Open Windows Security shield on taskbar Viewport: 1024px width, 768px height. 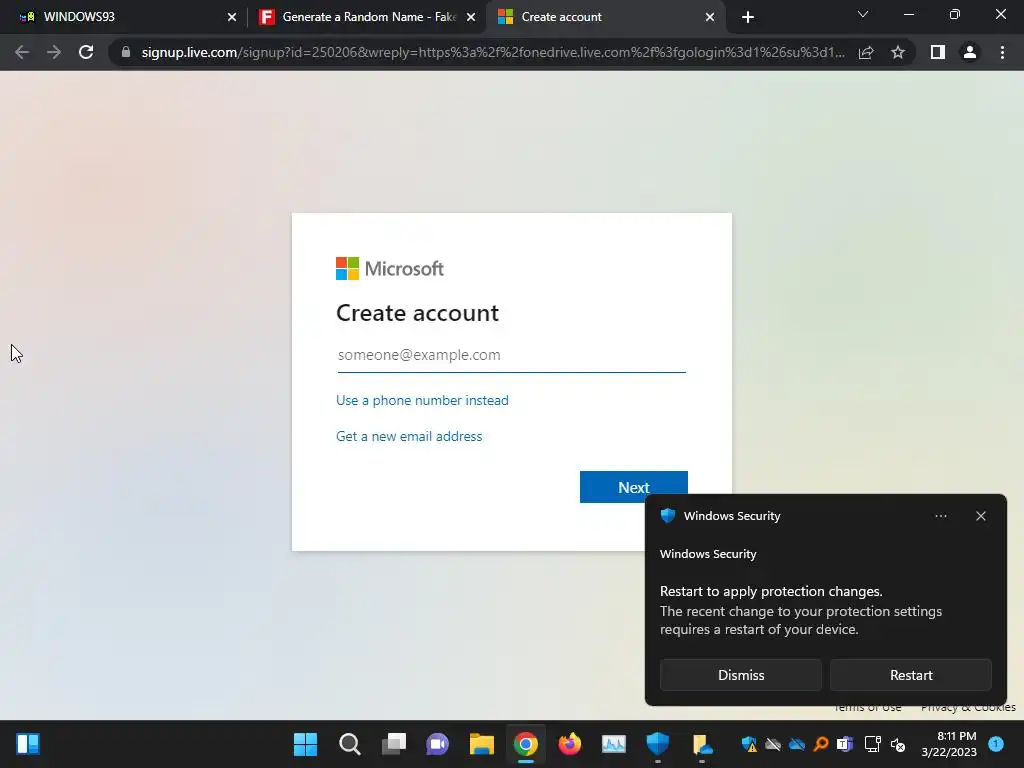658,744
